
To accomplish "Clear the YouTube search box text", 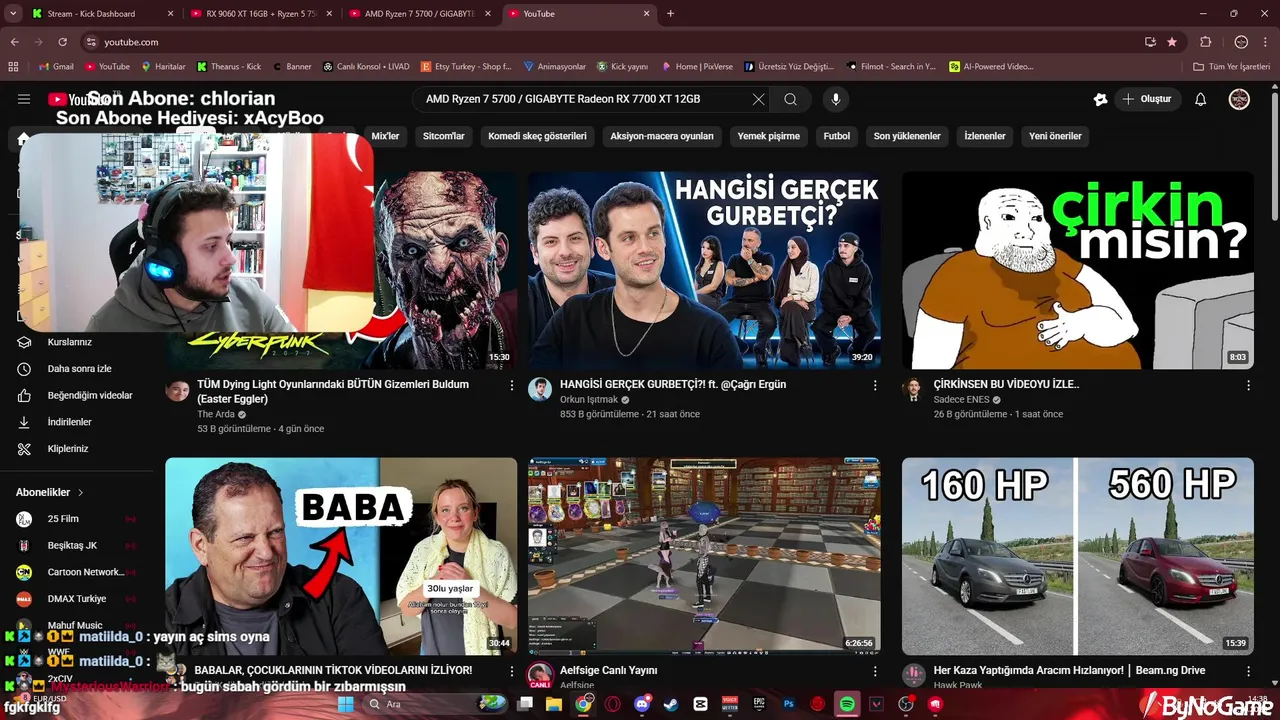I will tap(758, 99).
